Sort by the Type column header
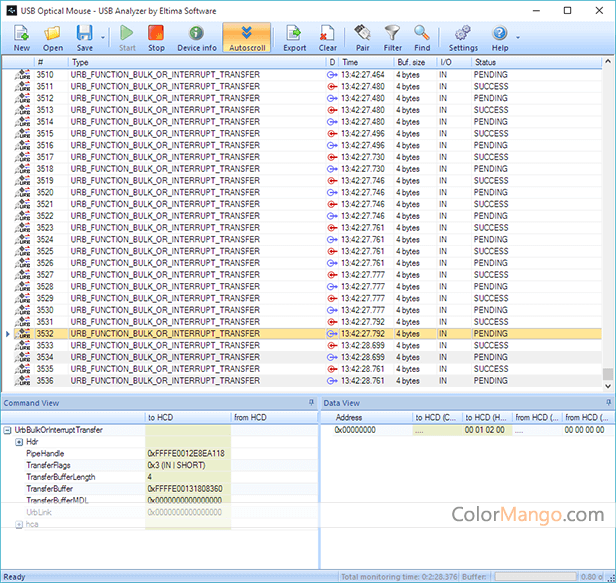 [x=196, y=62]
